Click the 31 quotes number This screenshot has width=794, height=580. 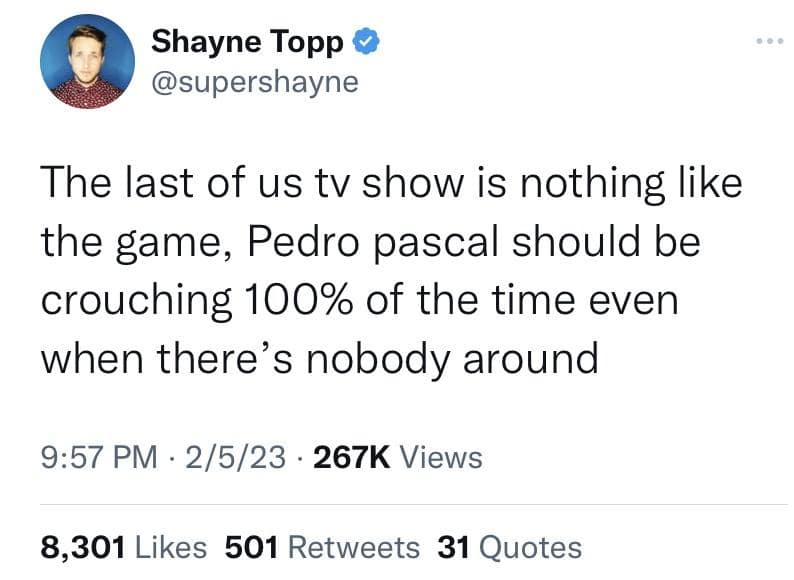pos(454,547)
